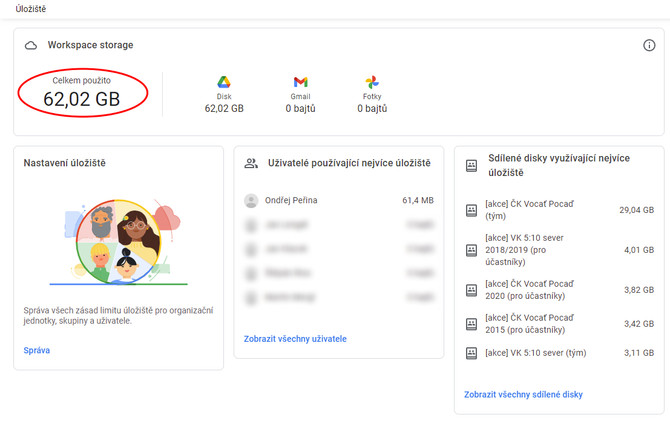
Task: Open shared drive [akce] VK 5:10 sever (tým)
Action: pyautogui.click(x=536, y=353)
